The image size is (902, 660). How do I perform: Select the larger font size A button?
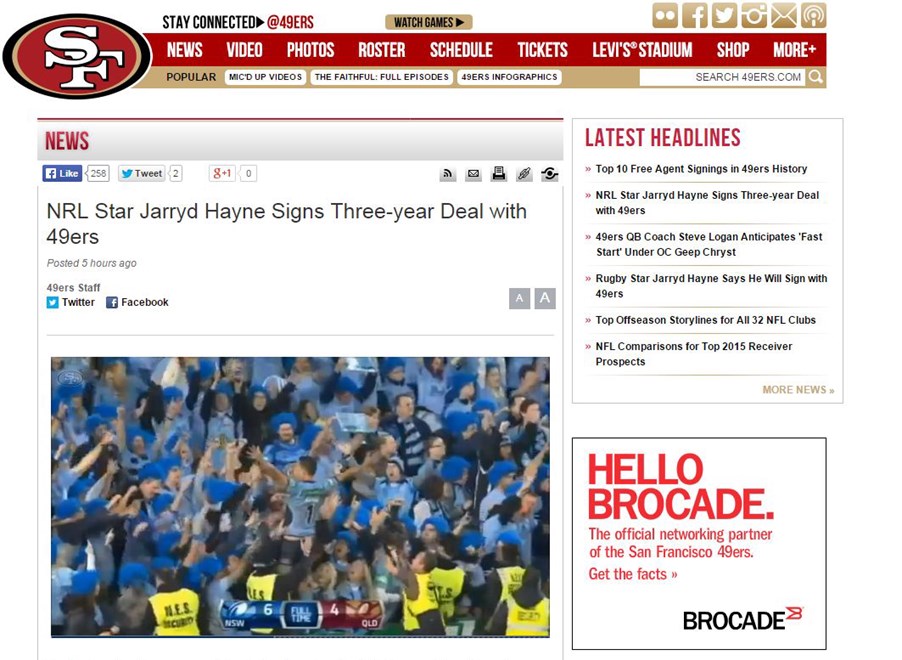pos(545,298)
